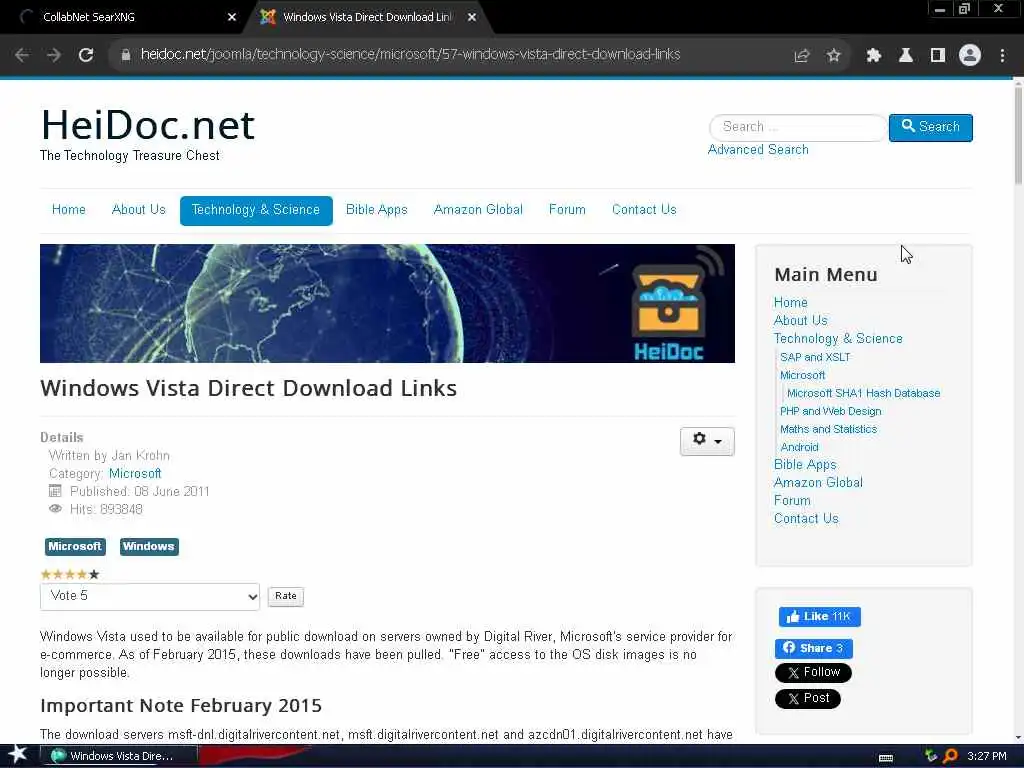Screen dimensions: 1024x768
Task: Click the 3:27 PM taskbar clock
Action: coord(987,756)
